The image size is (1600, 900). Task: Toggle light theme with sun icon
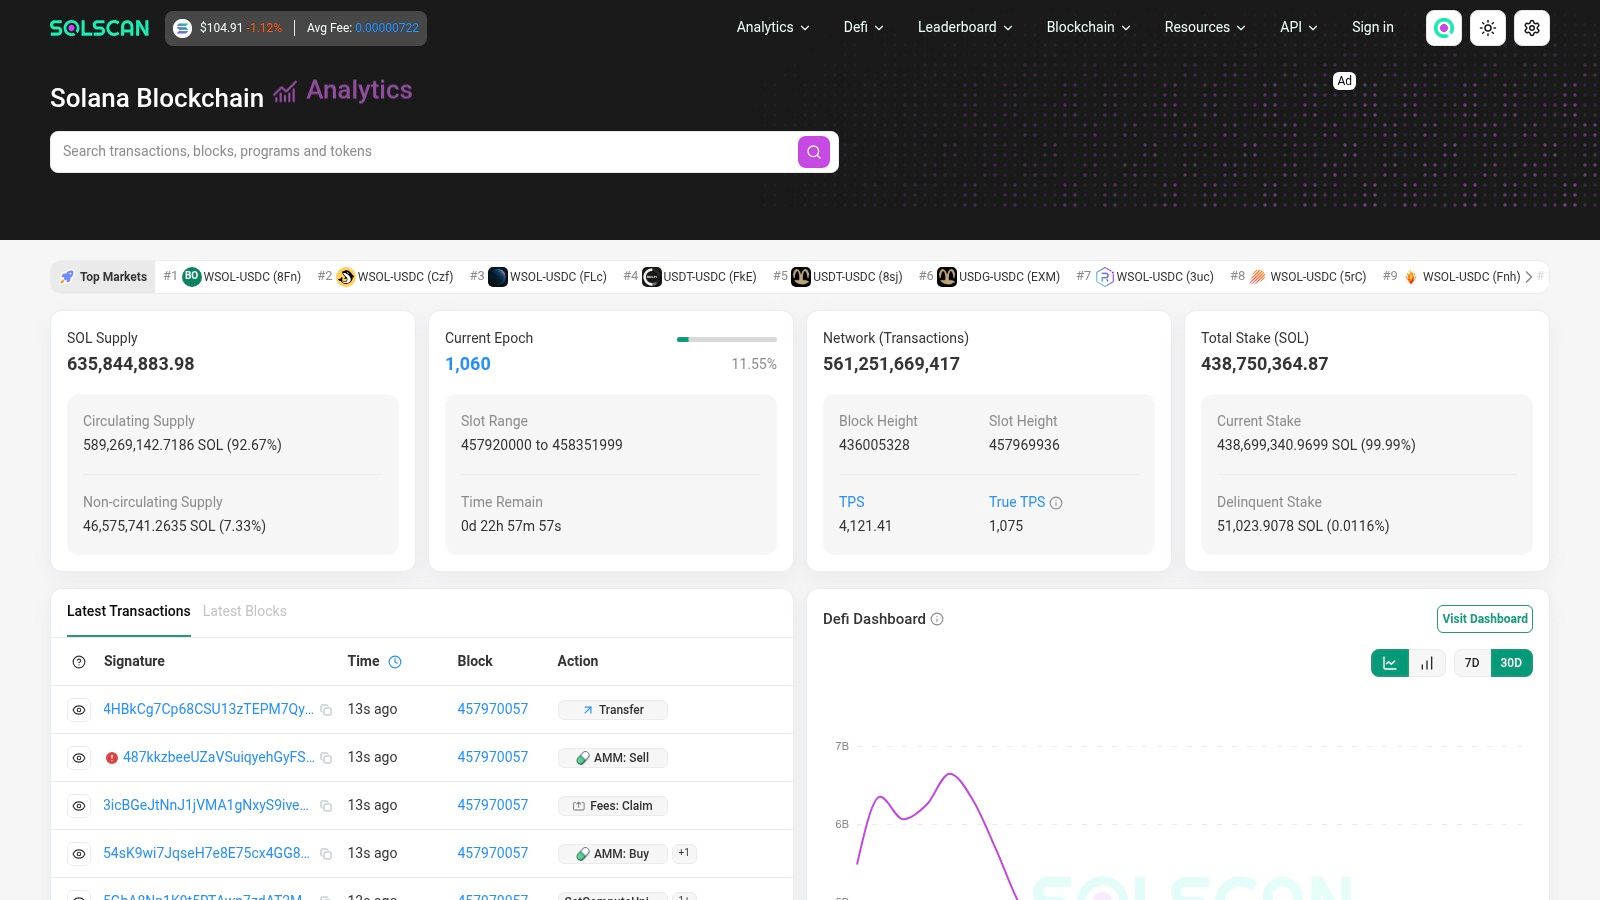tap(1488, 28)
